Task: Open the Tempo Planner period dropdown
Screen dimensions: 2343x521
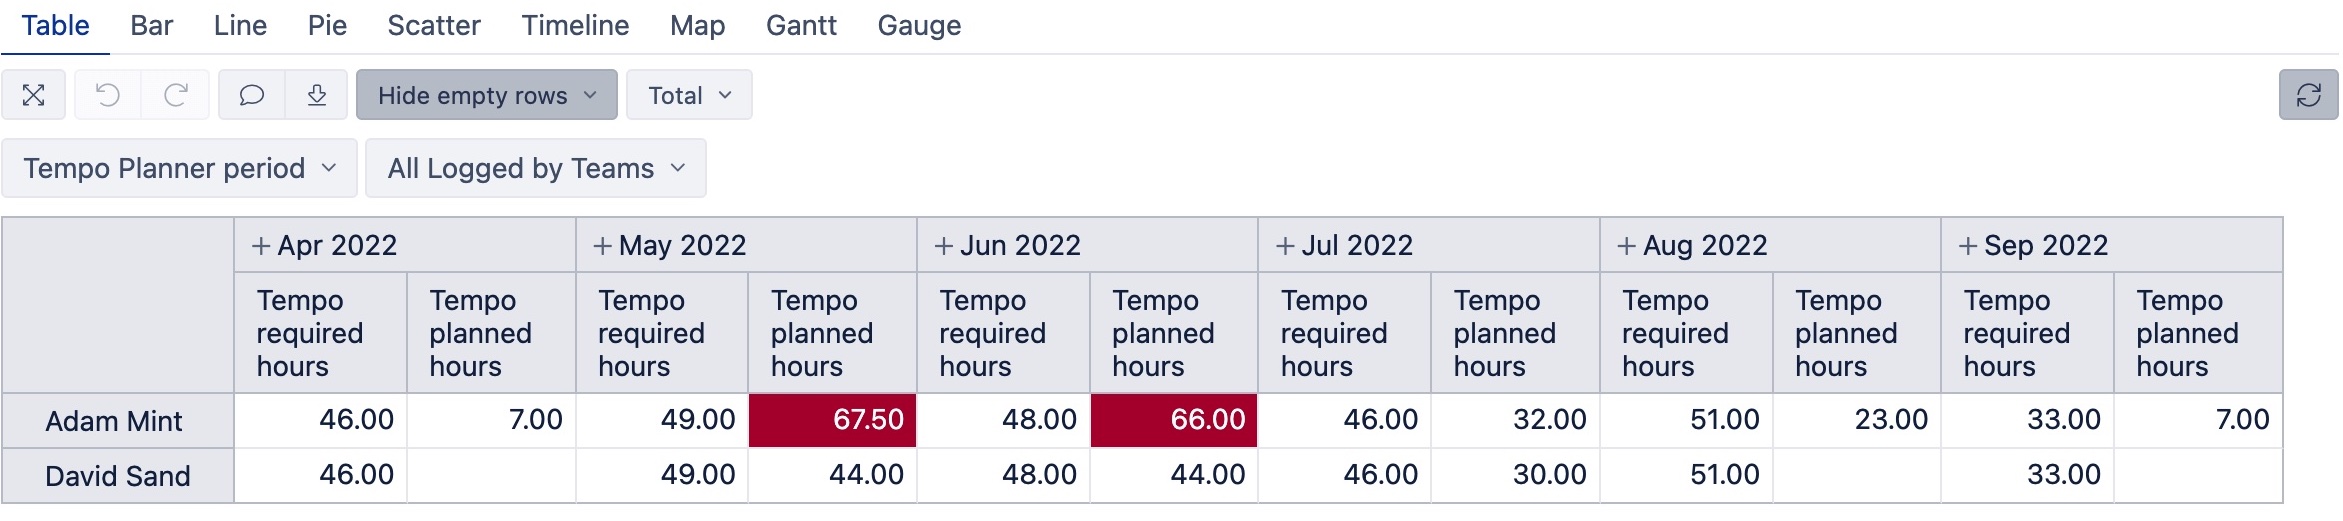Action: click(x=179, y=168)
